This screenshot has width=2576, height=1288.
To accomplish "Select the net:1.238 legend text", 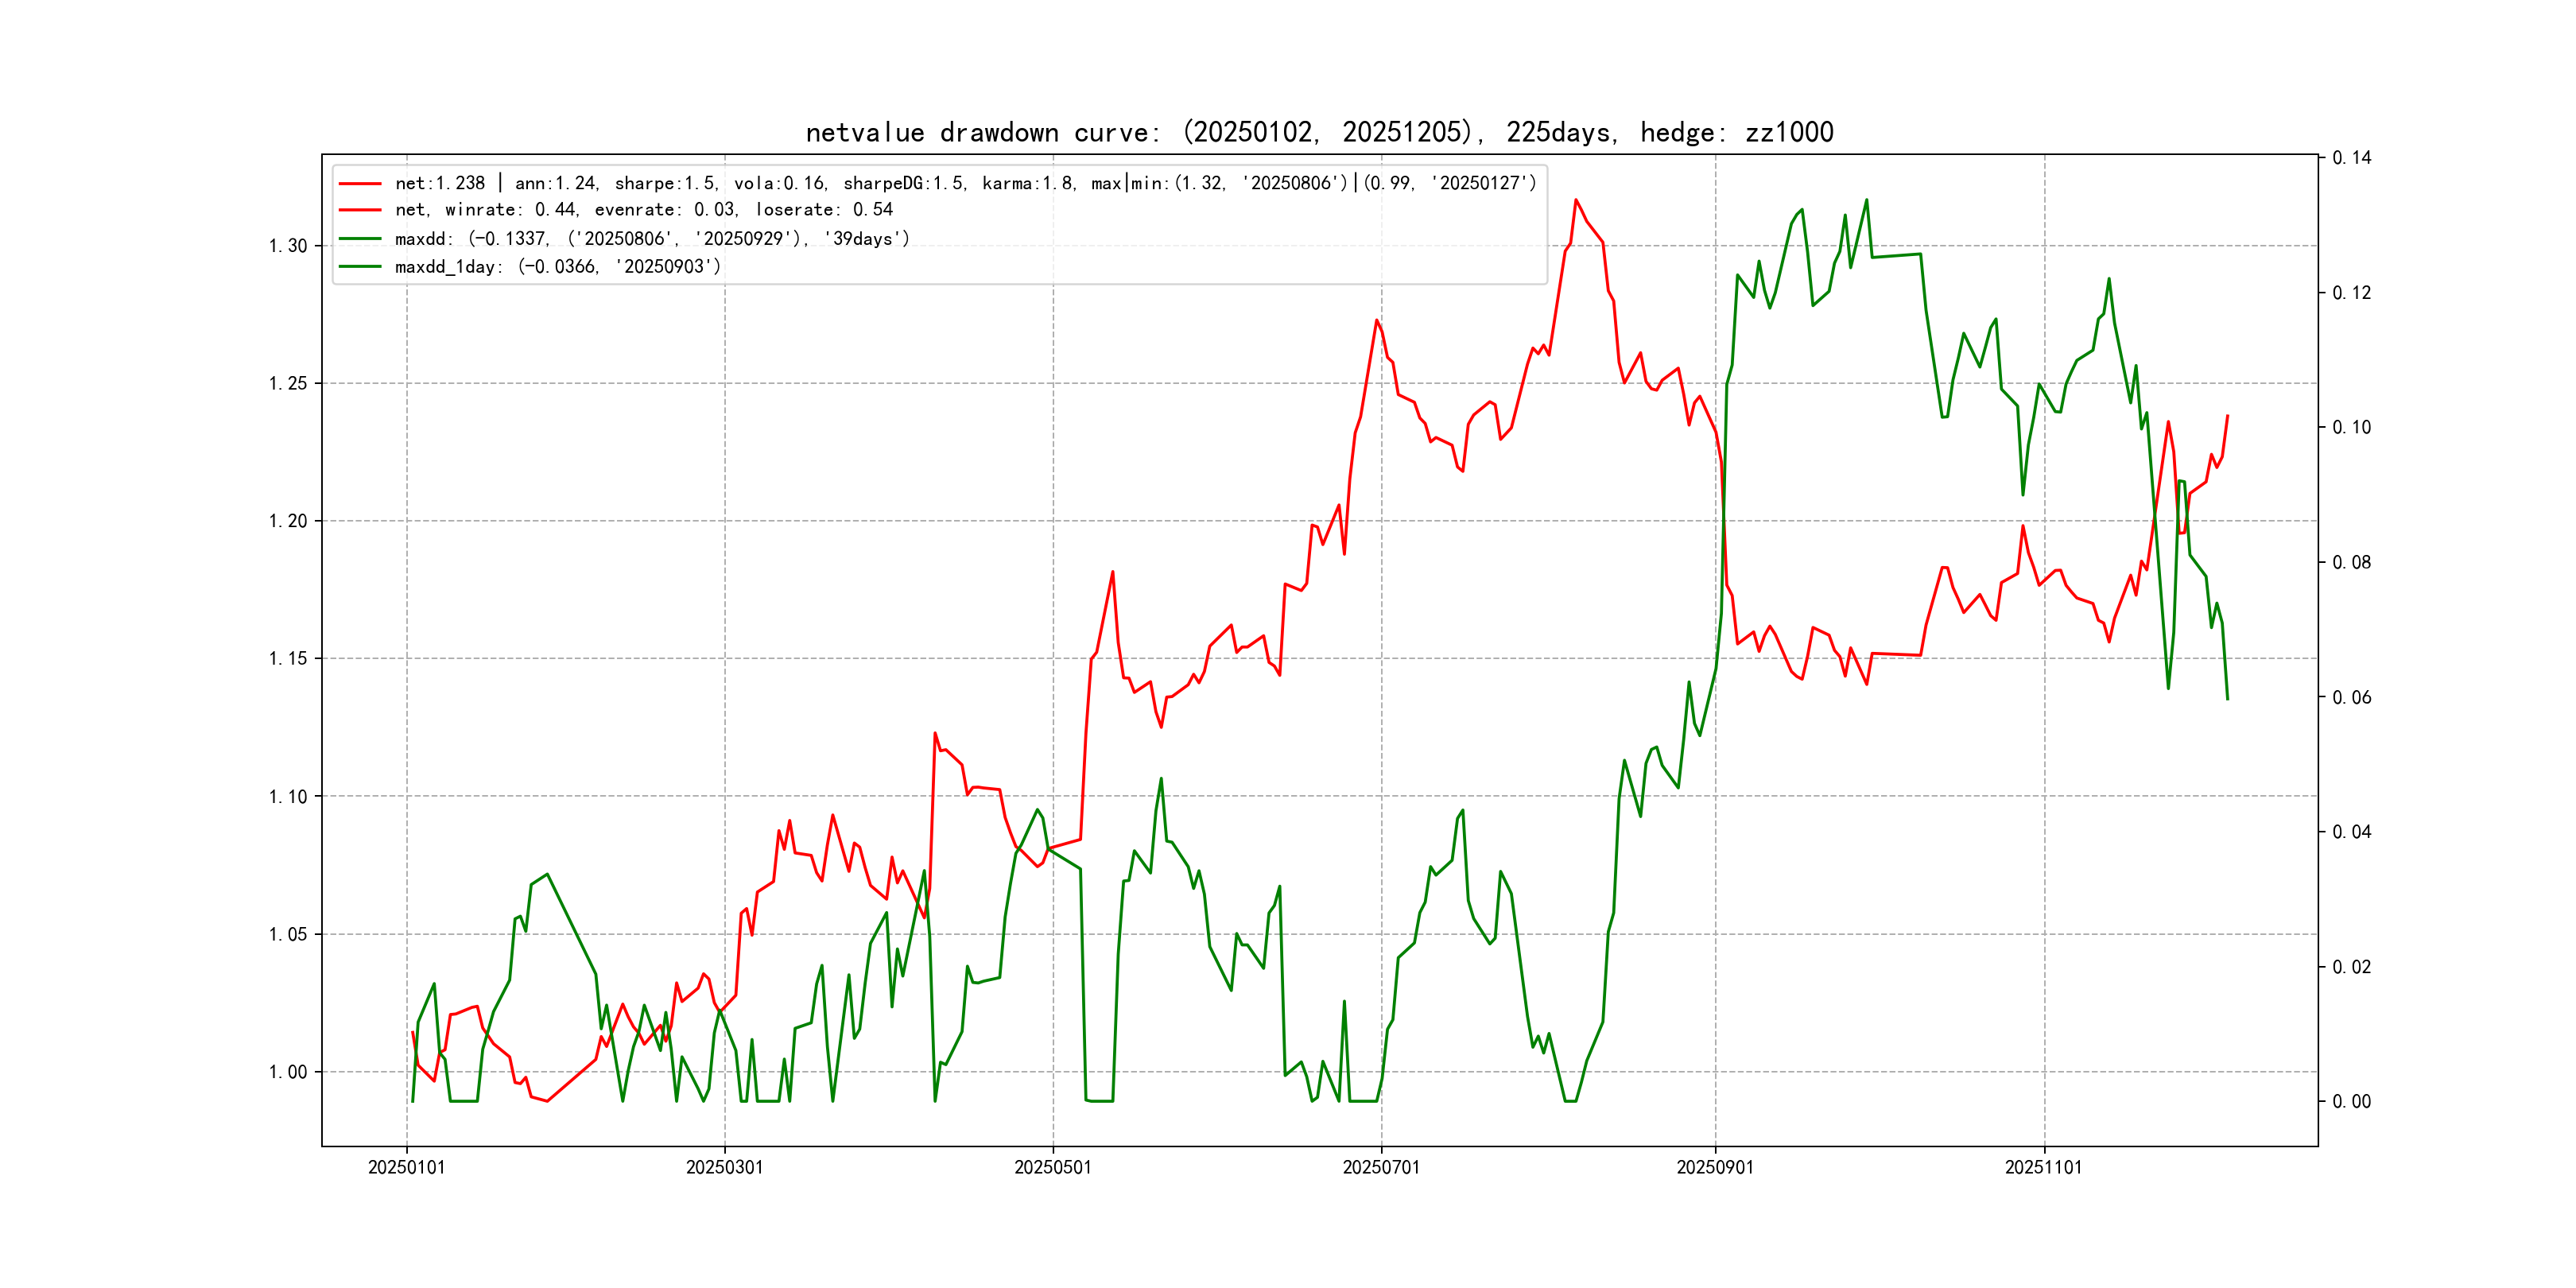I will 965,183.
